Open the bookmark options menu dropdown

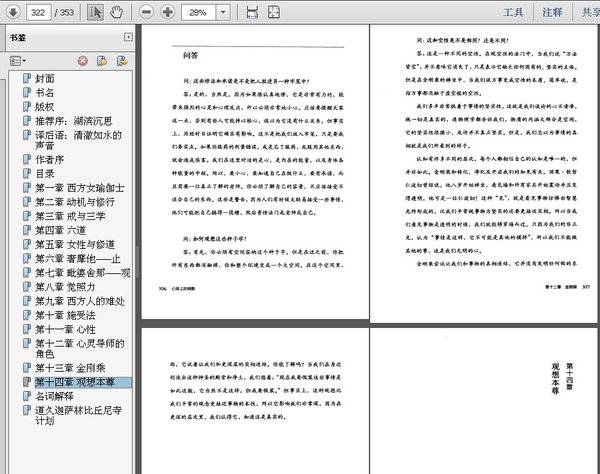pyautogui.click(x=18, y=61)
